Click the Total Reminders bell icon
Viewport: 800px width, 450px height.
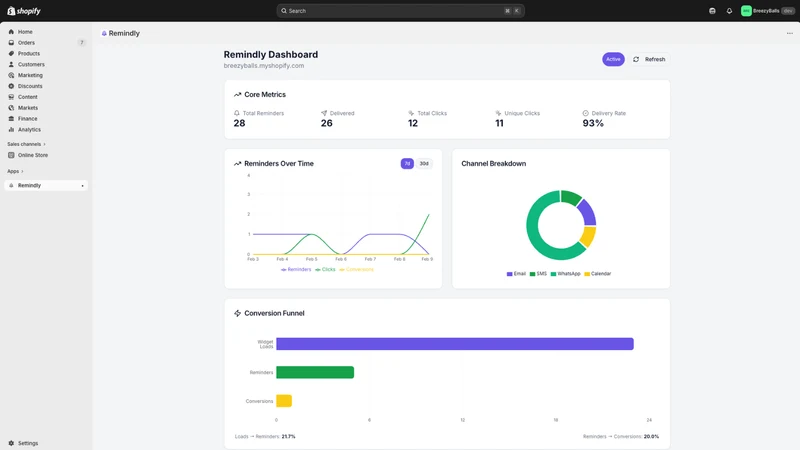coord(237,113)
